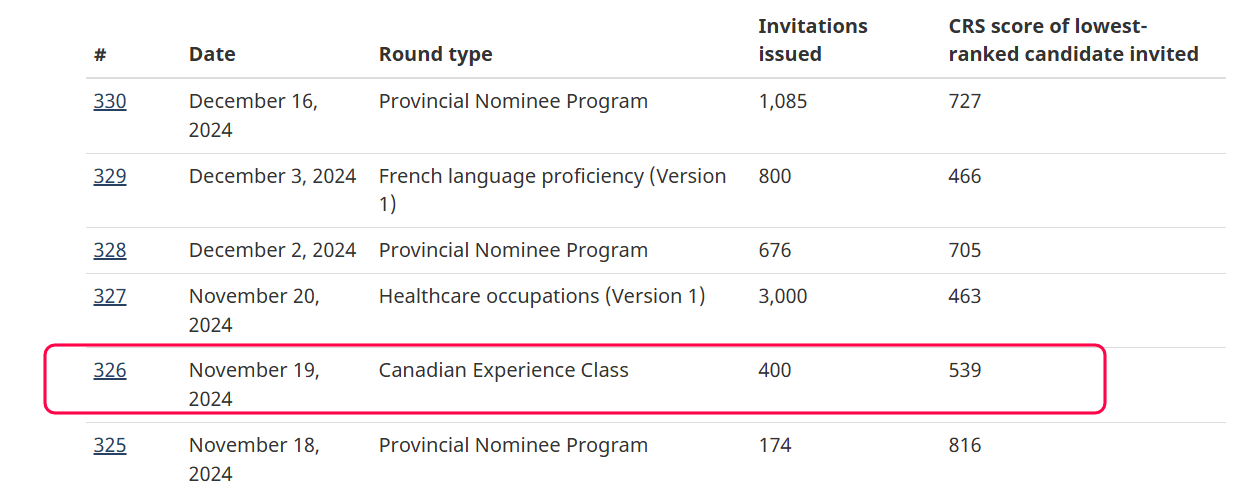Select the Canadian Experience Class cell
Image resolution: width=1252 pixels, height=493 pixels.
click(x=504, y=370)
